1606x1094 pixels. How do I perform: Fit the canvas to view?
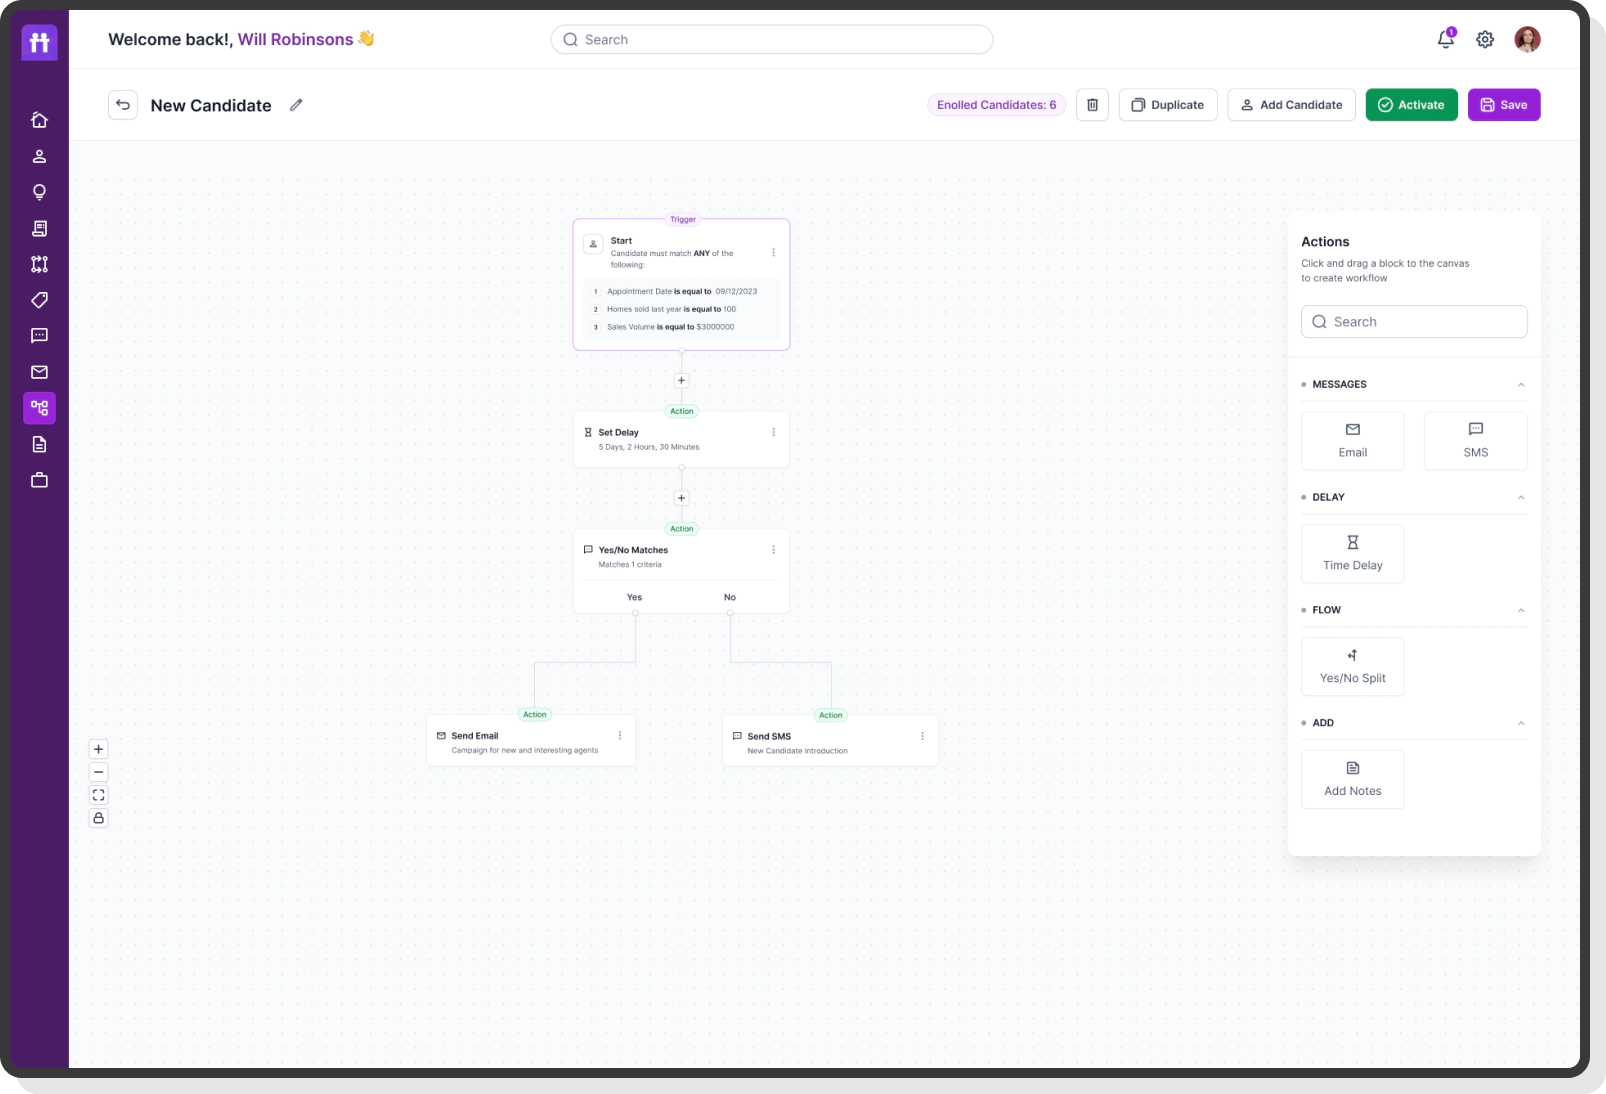98,795
